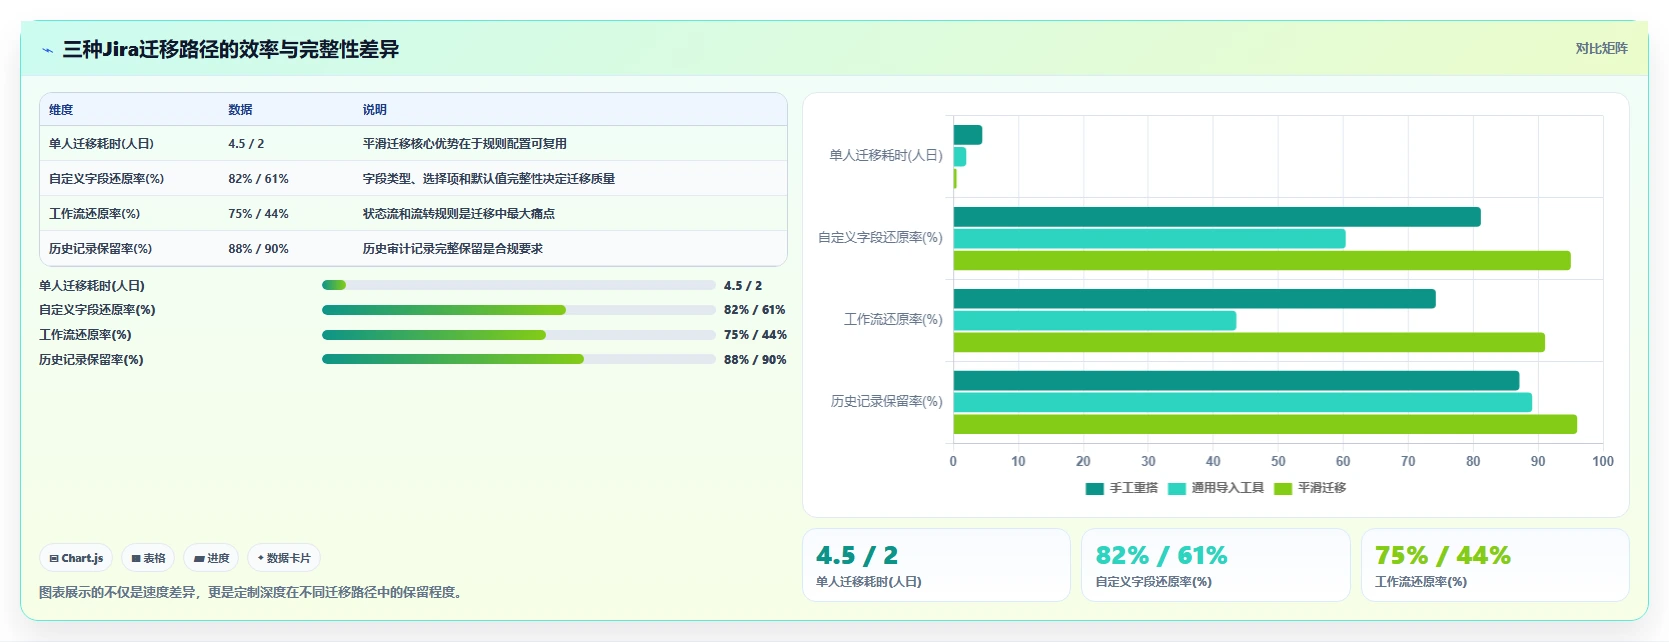This screenshot has height=642, width=1669.
Task: Click 手工重搭 bar for 自定义字段还原率 in chart
Action: pos(1217,217)
